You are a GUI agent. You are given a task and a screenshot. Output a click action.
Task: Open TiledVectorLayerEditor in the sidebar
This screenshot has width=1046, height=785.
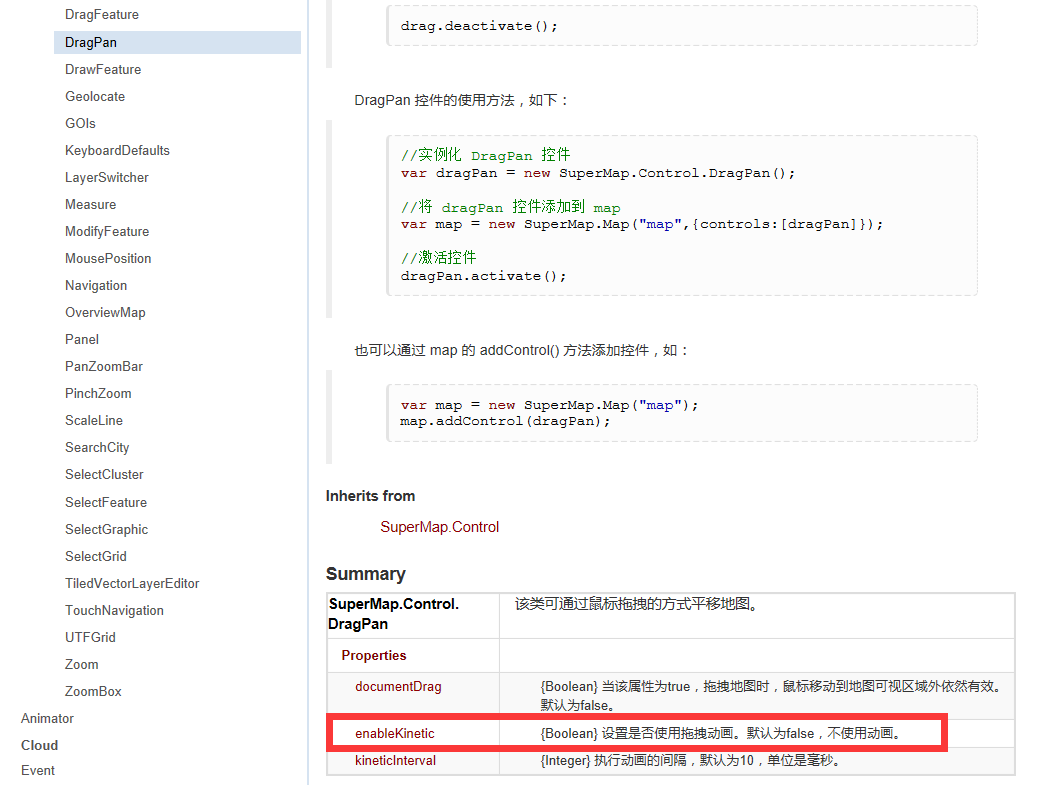[x=132, y=584]
